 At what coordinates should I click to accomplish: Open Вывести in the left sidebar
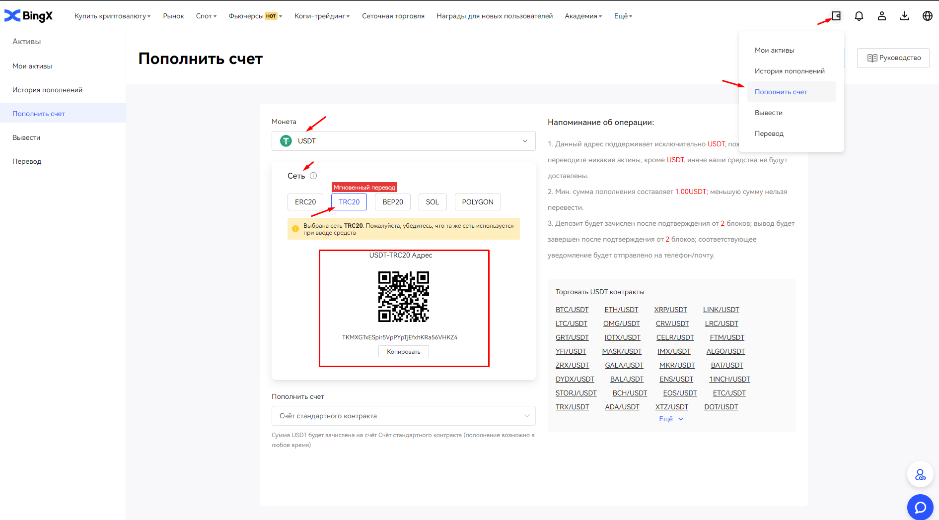pos(63,137)
